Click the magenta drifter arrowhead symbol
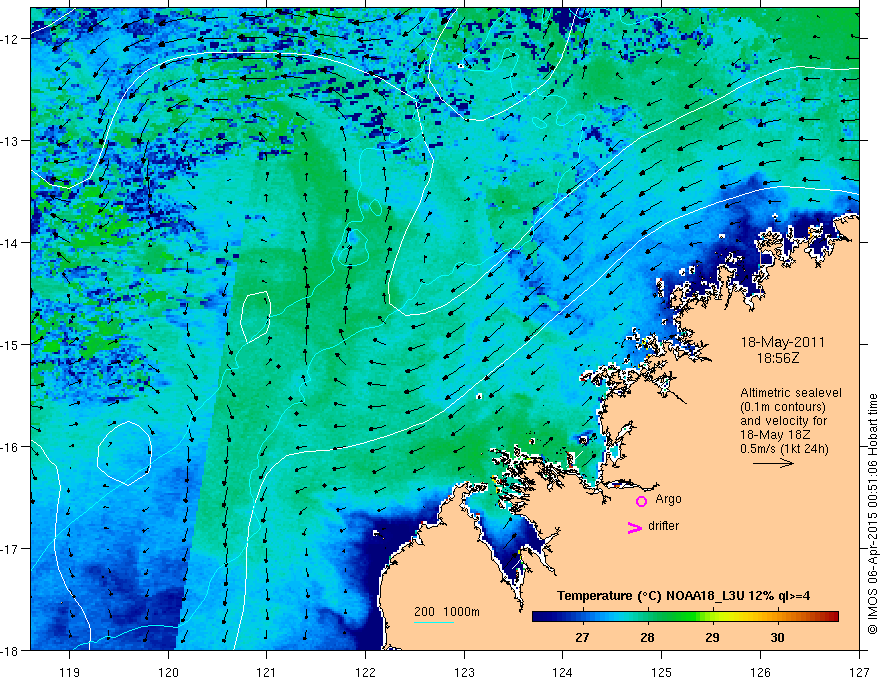The width and height of the screenshot is (880, 680). coord(635,527)
